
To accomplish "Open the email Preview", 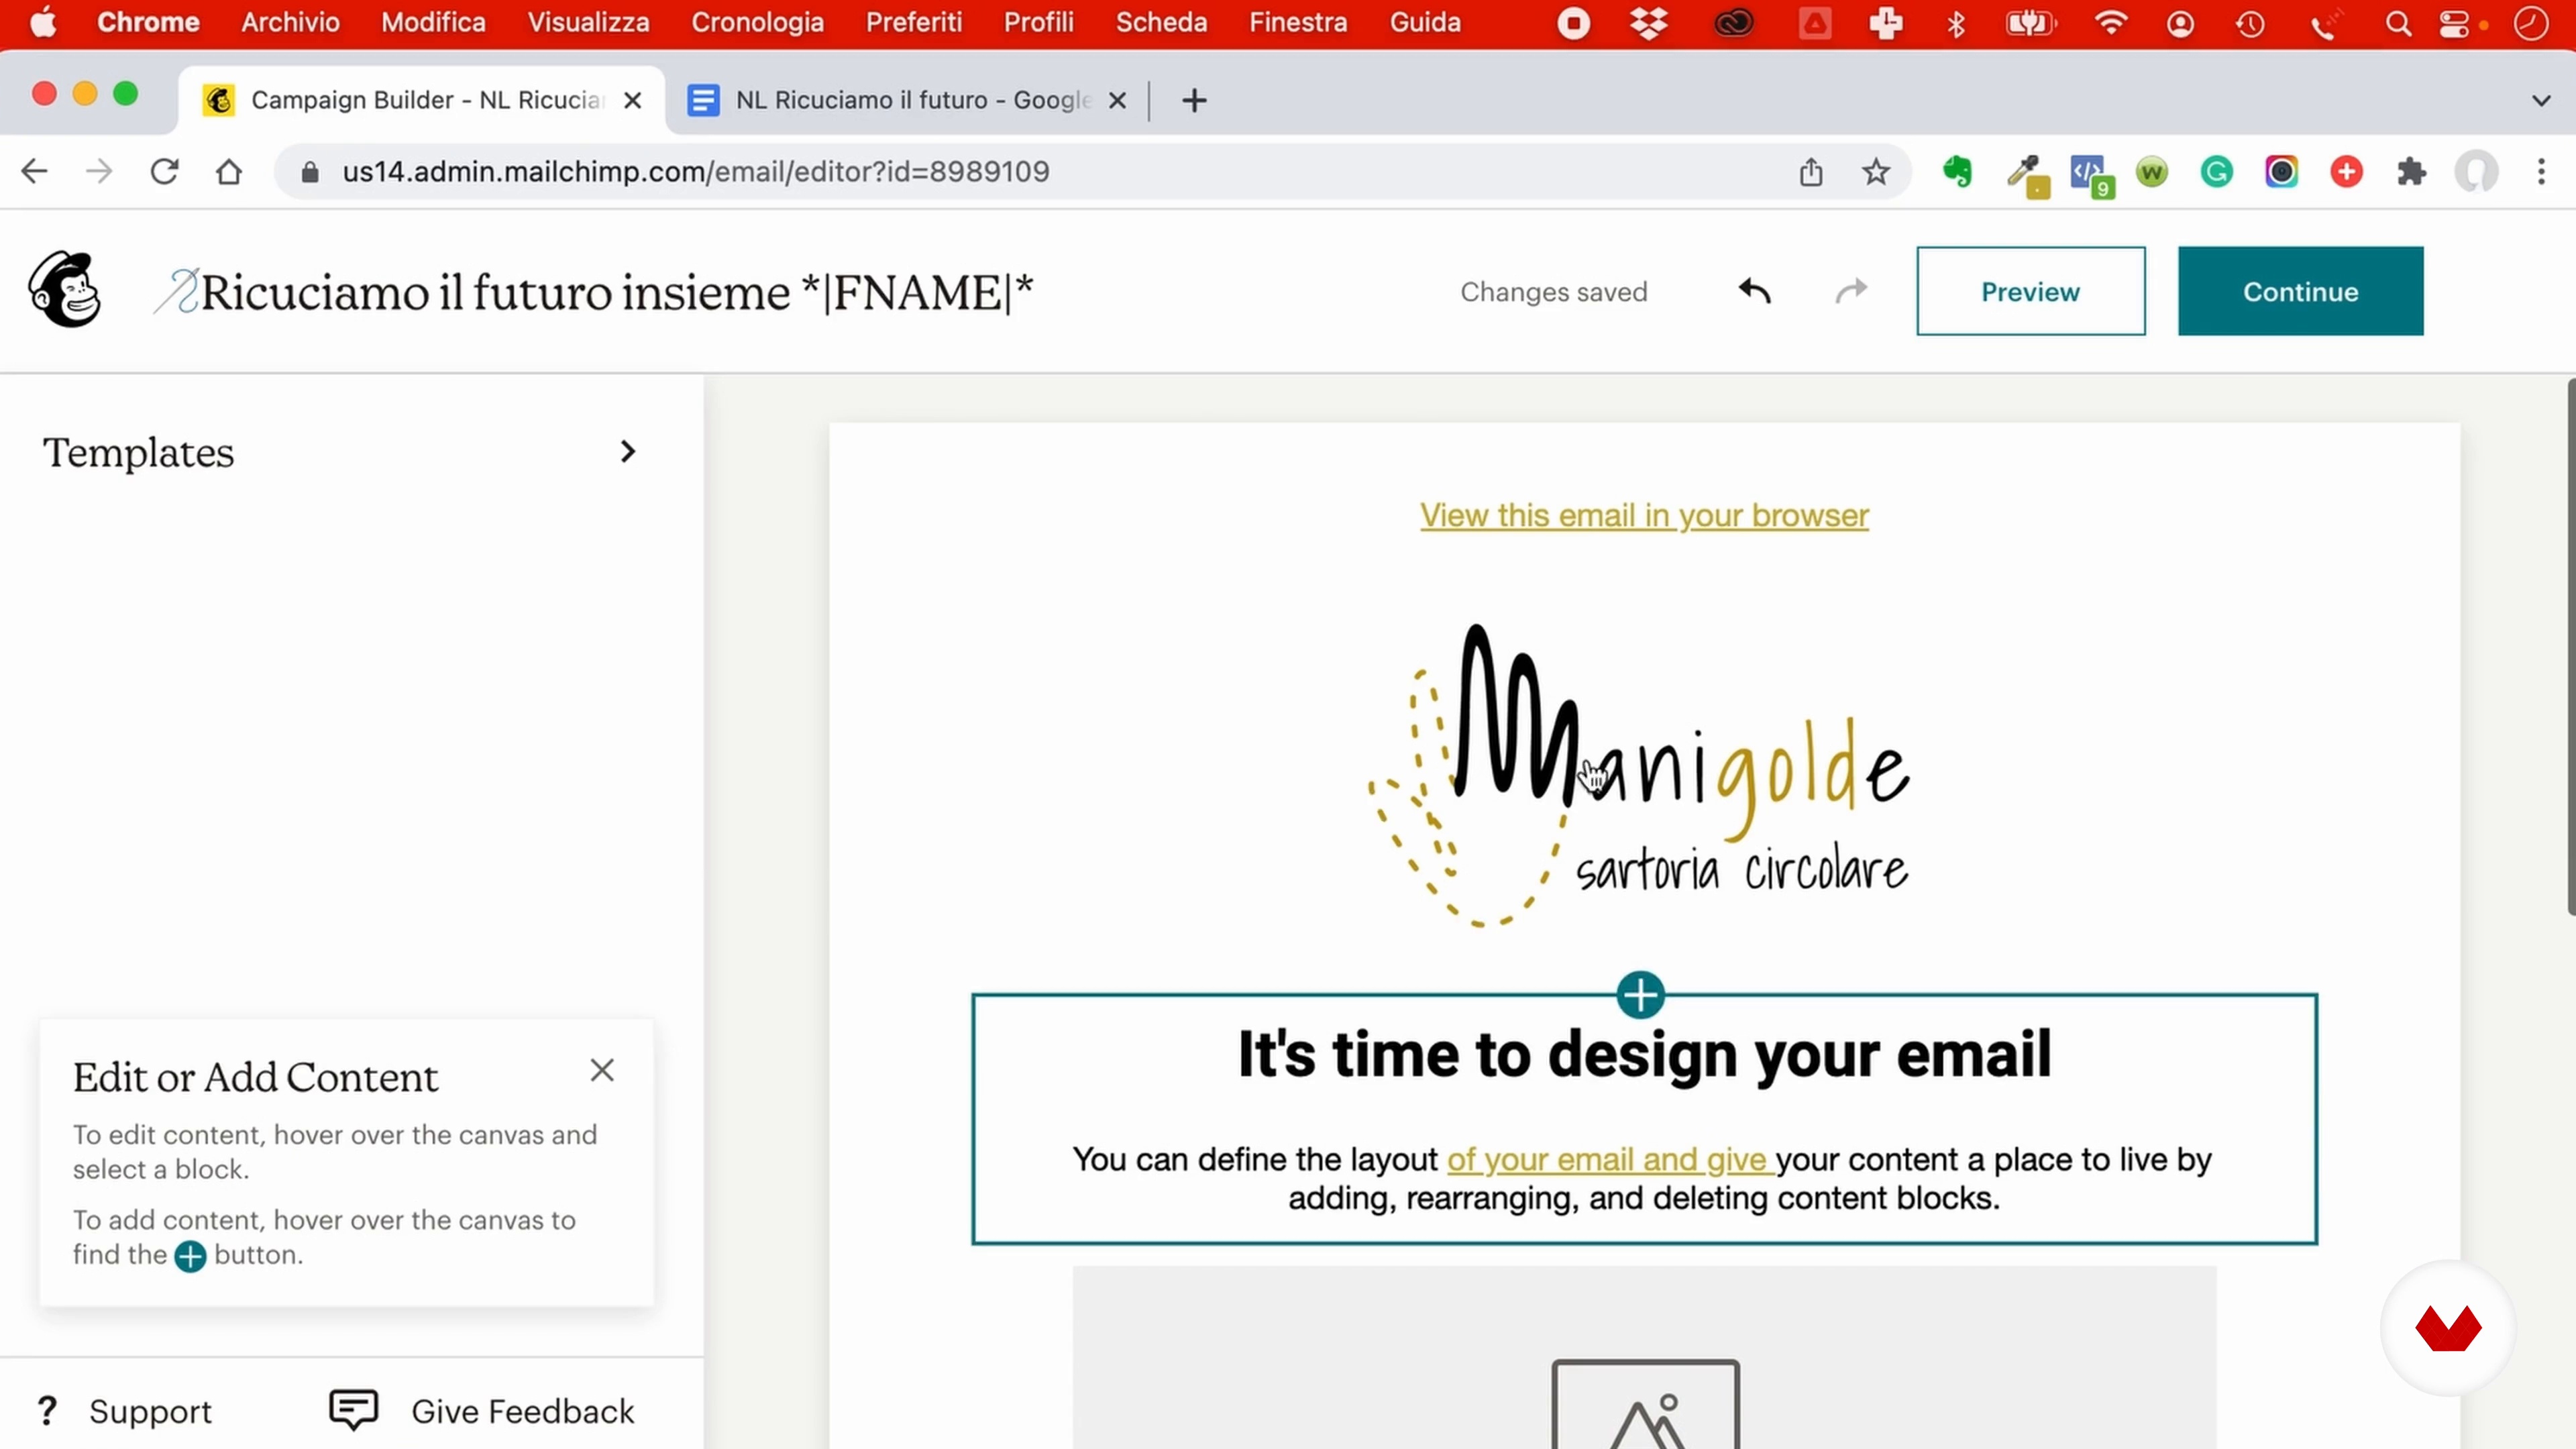I will (x=2030, y=291).
